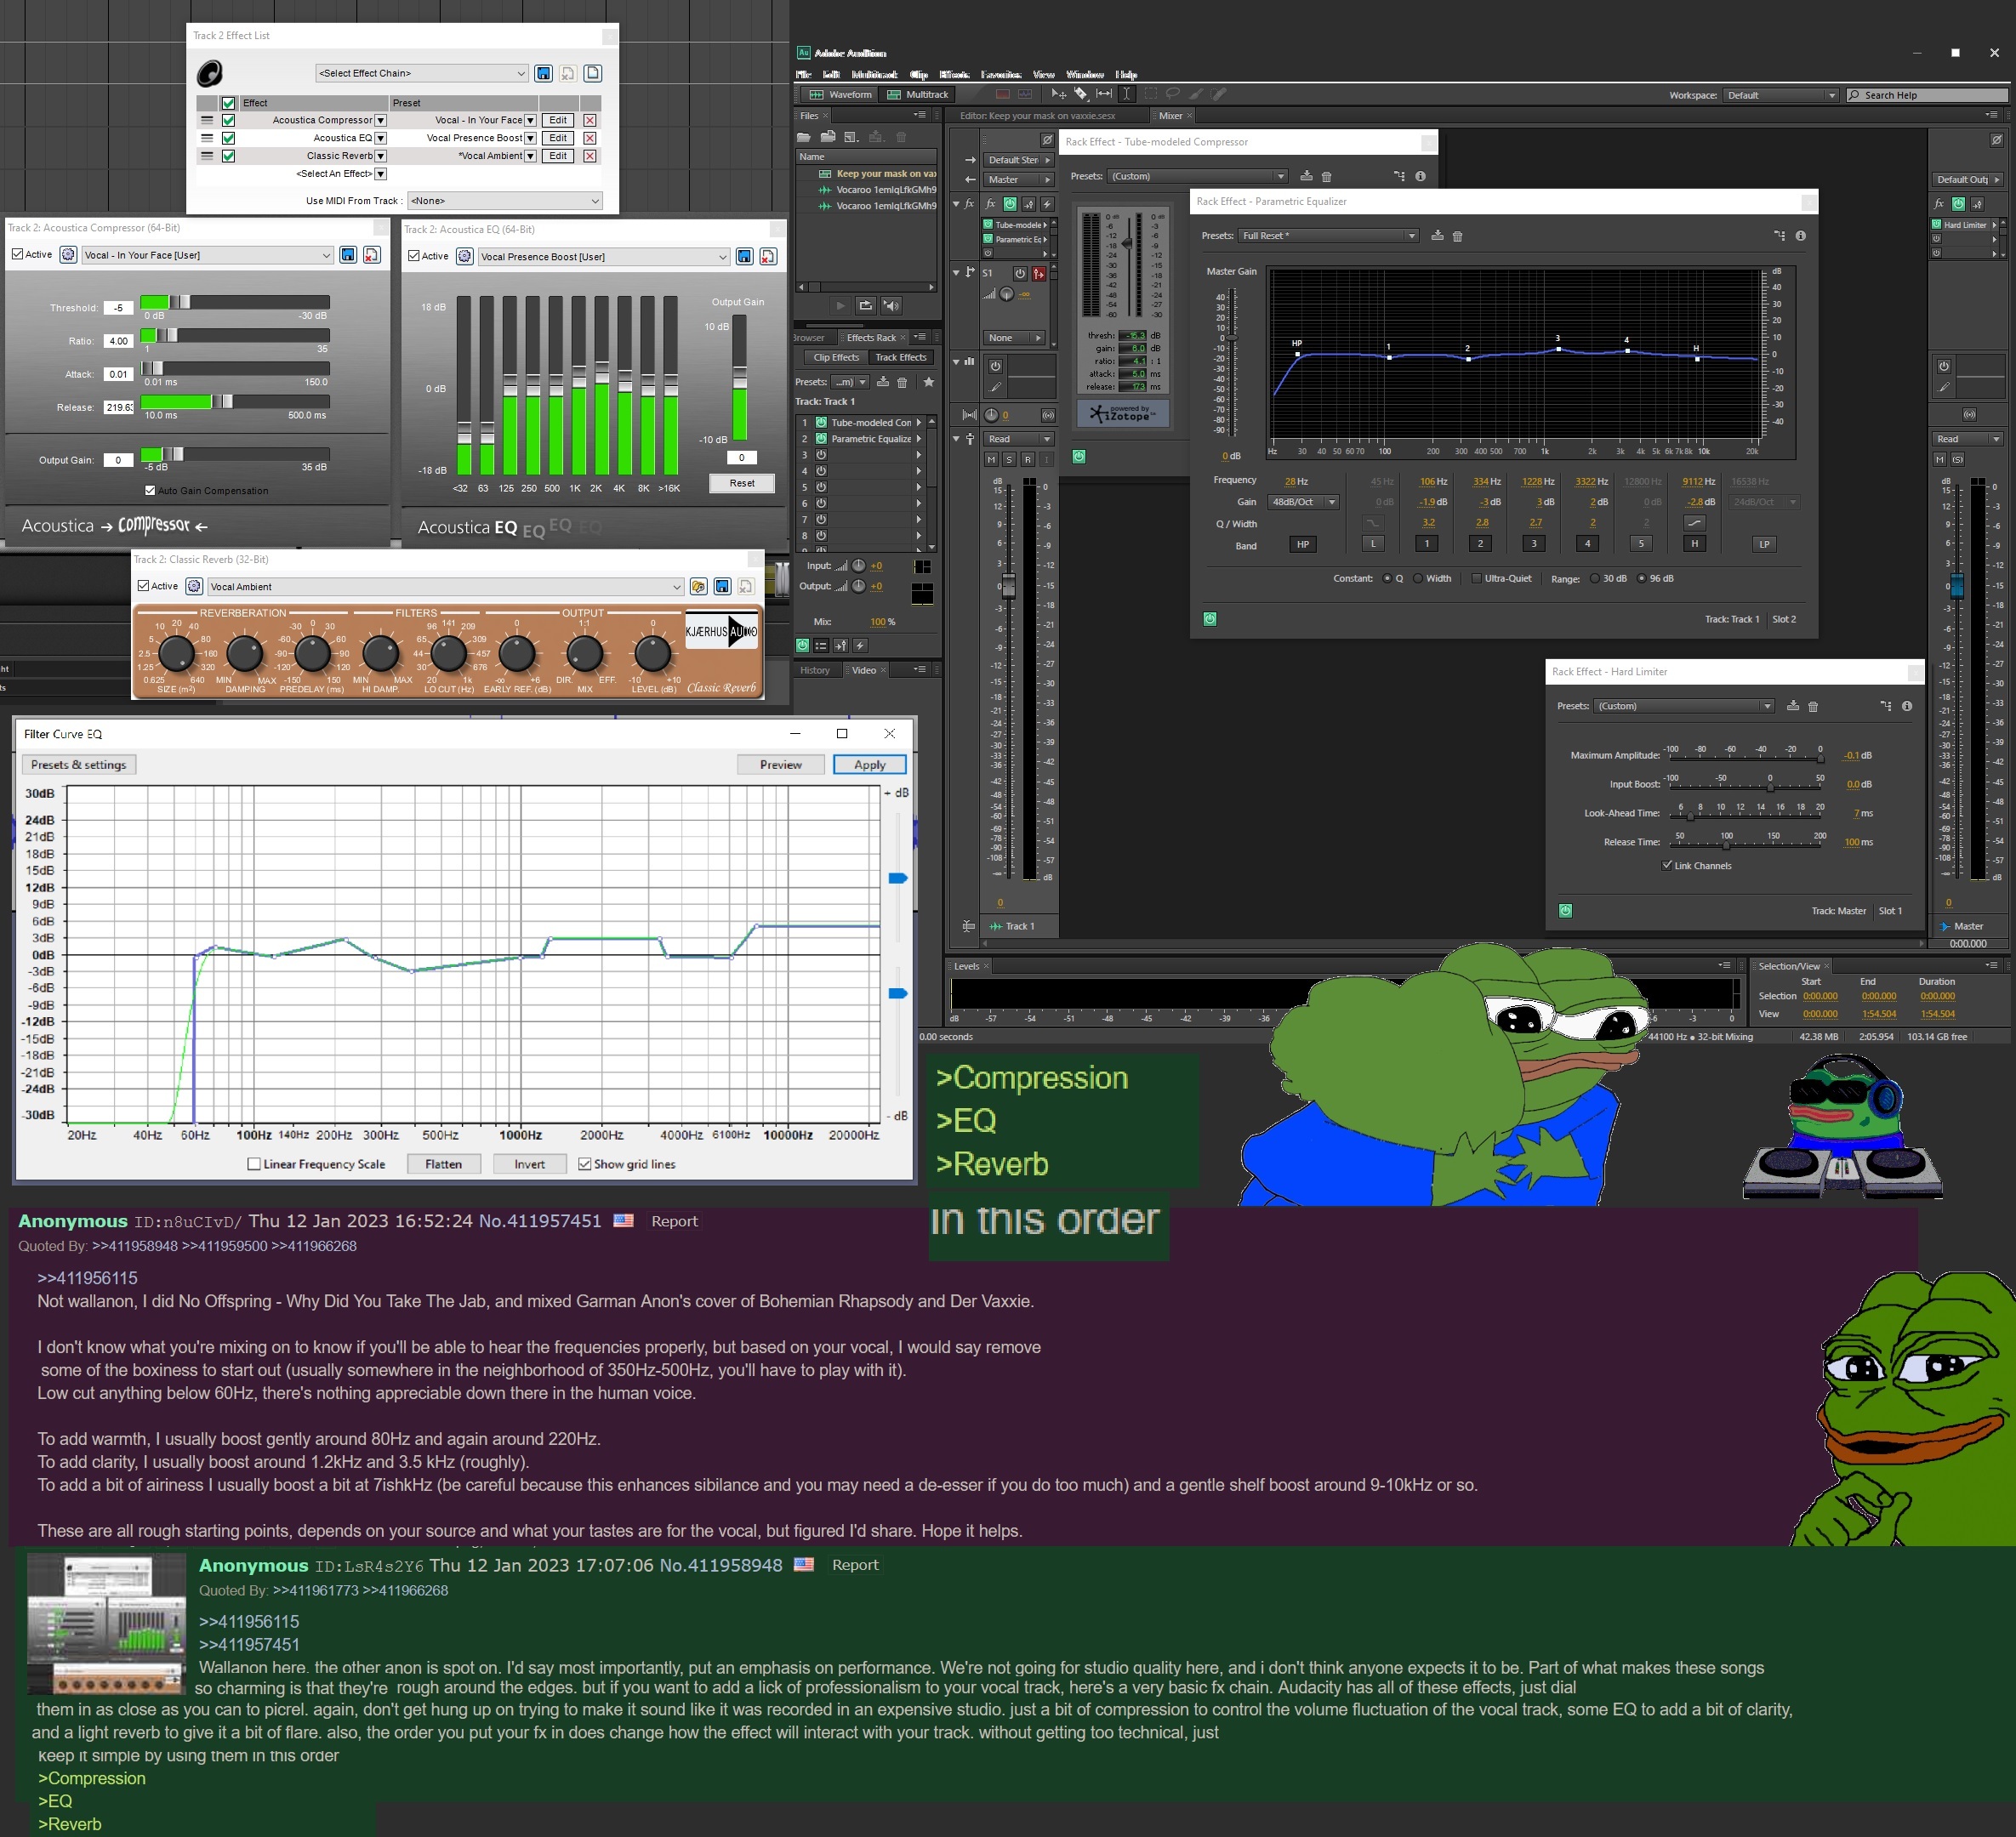Open Vocal Ambient preset dropdown in Classic Reverb

(x=445, y=587)
